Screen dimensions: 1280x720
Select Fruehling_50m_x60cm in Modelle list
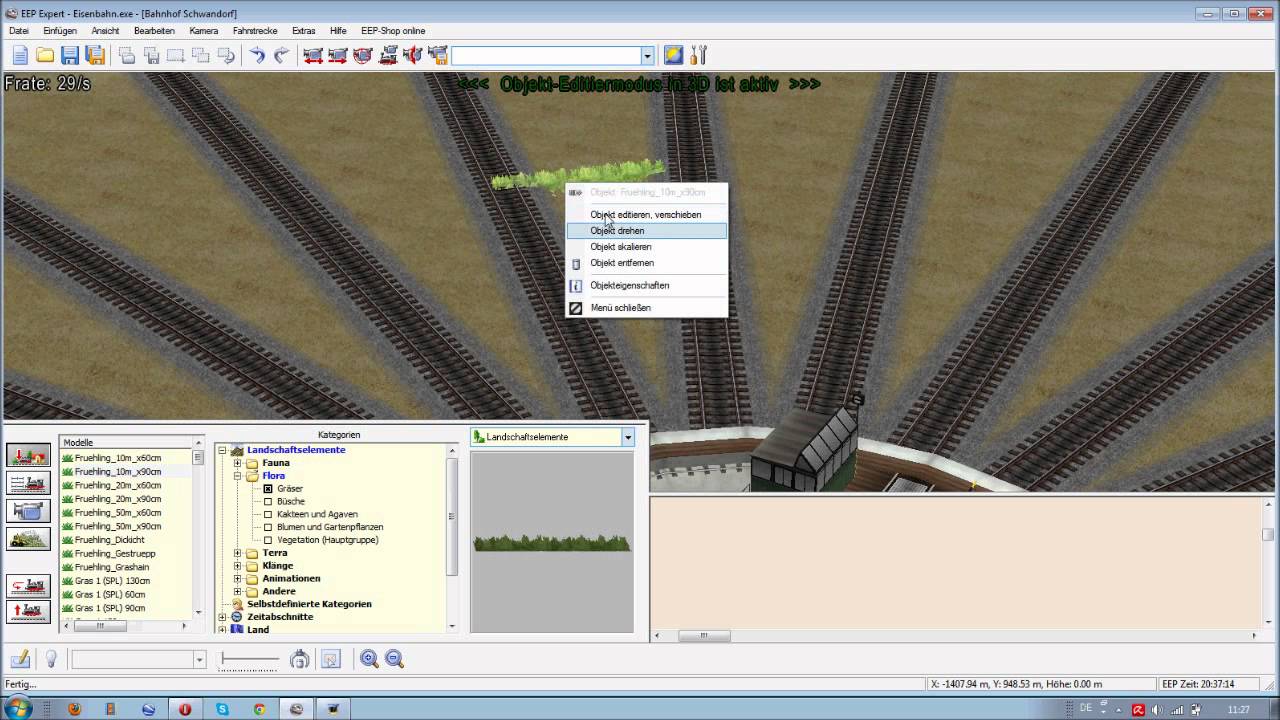(117, 513)
